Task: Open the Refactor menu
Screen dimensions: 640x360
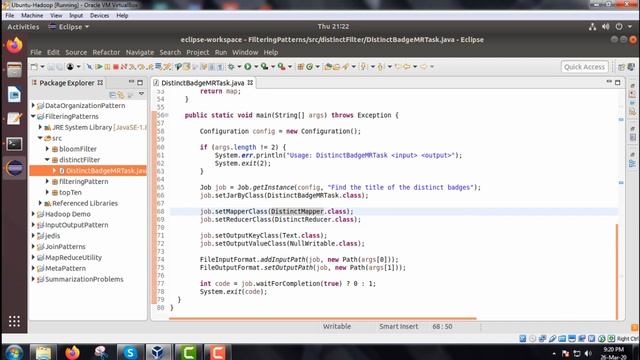Action: click(x=106, y=52)
